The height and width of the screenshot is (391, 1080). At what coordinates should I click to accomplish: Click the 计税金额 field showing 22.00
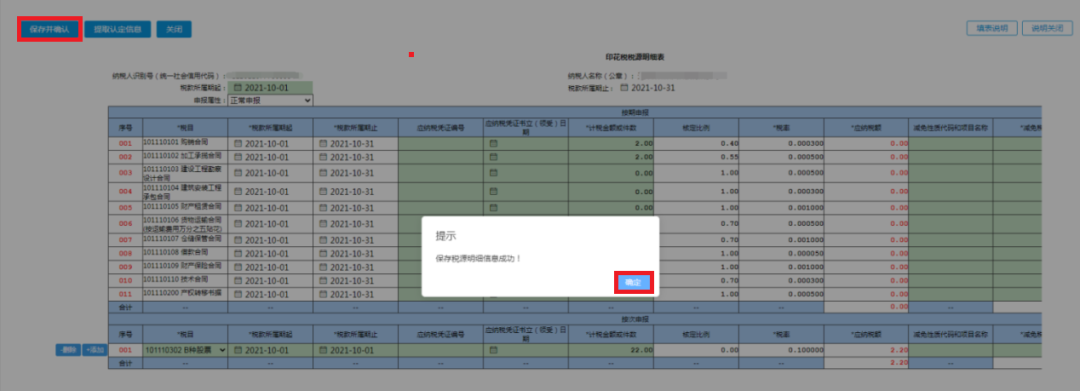(x=610, y=350)
